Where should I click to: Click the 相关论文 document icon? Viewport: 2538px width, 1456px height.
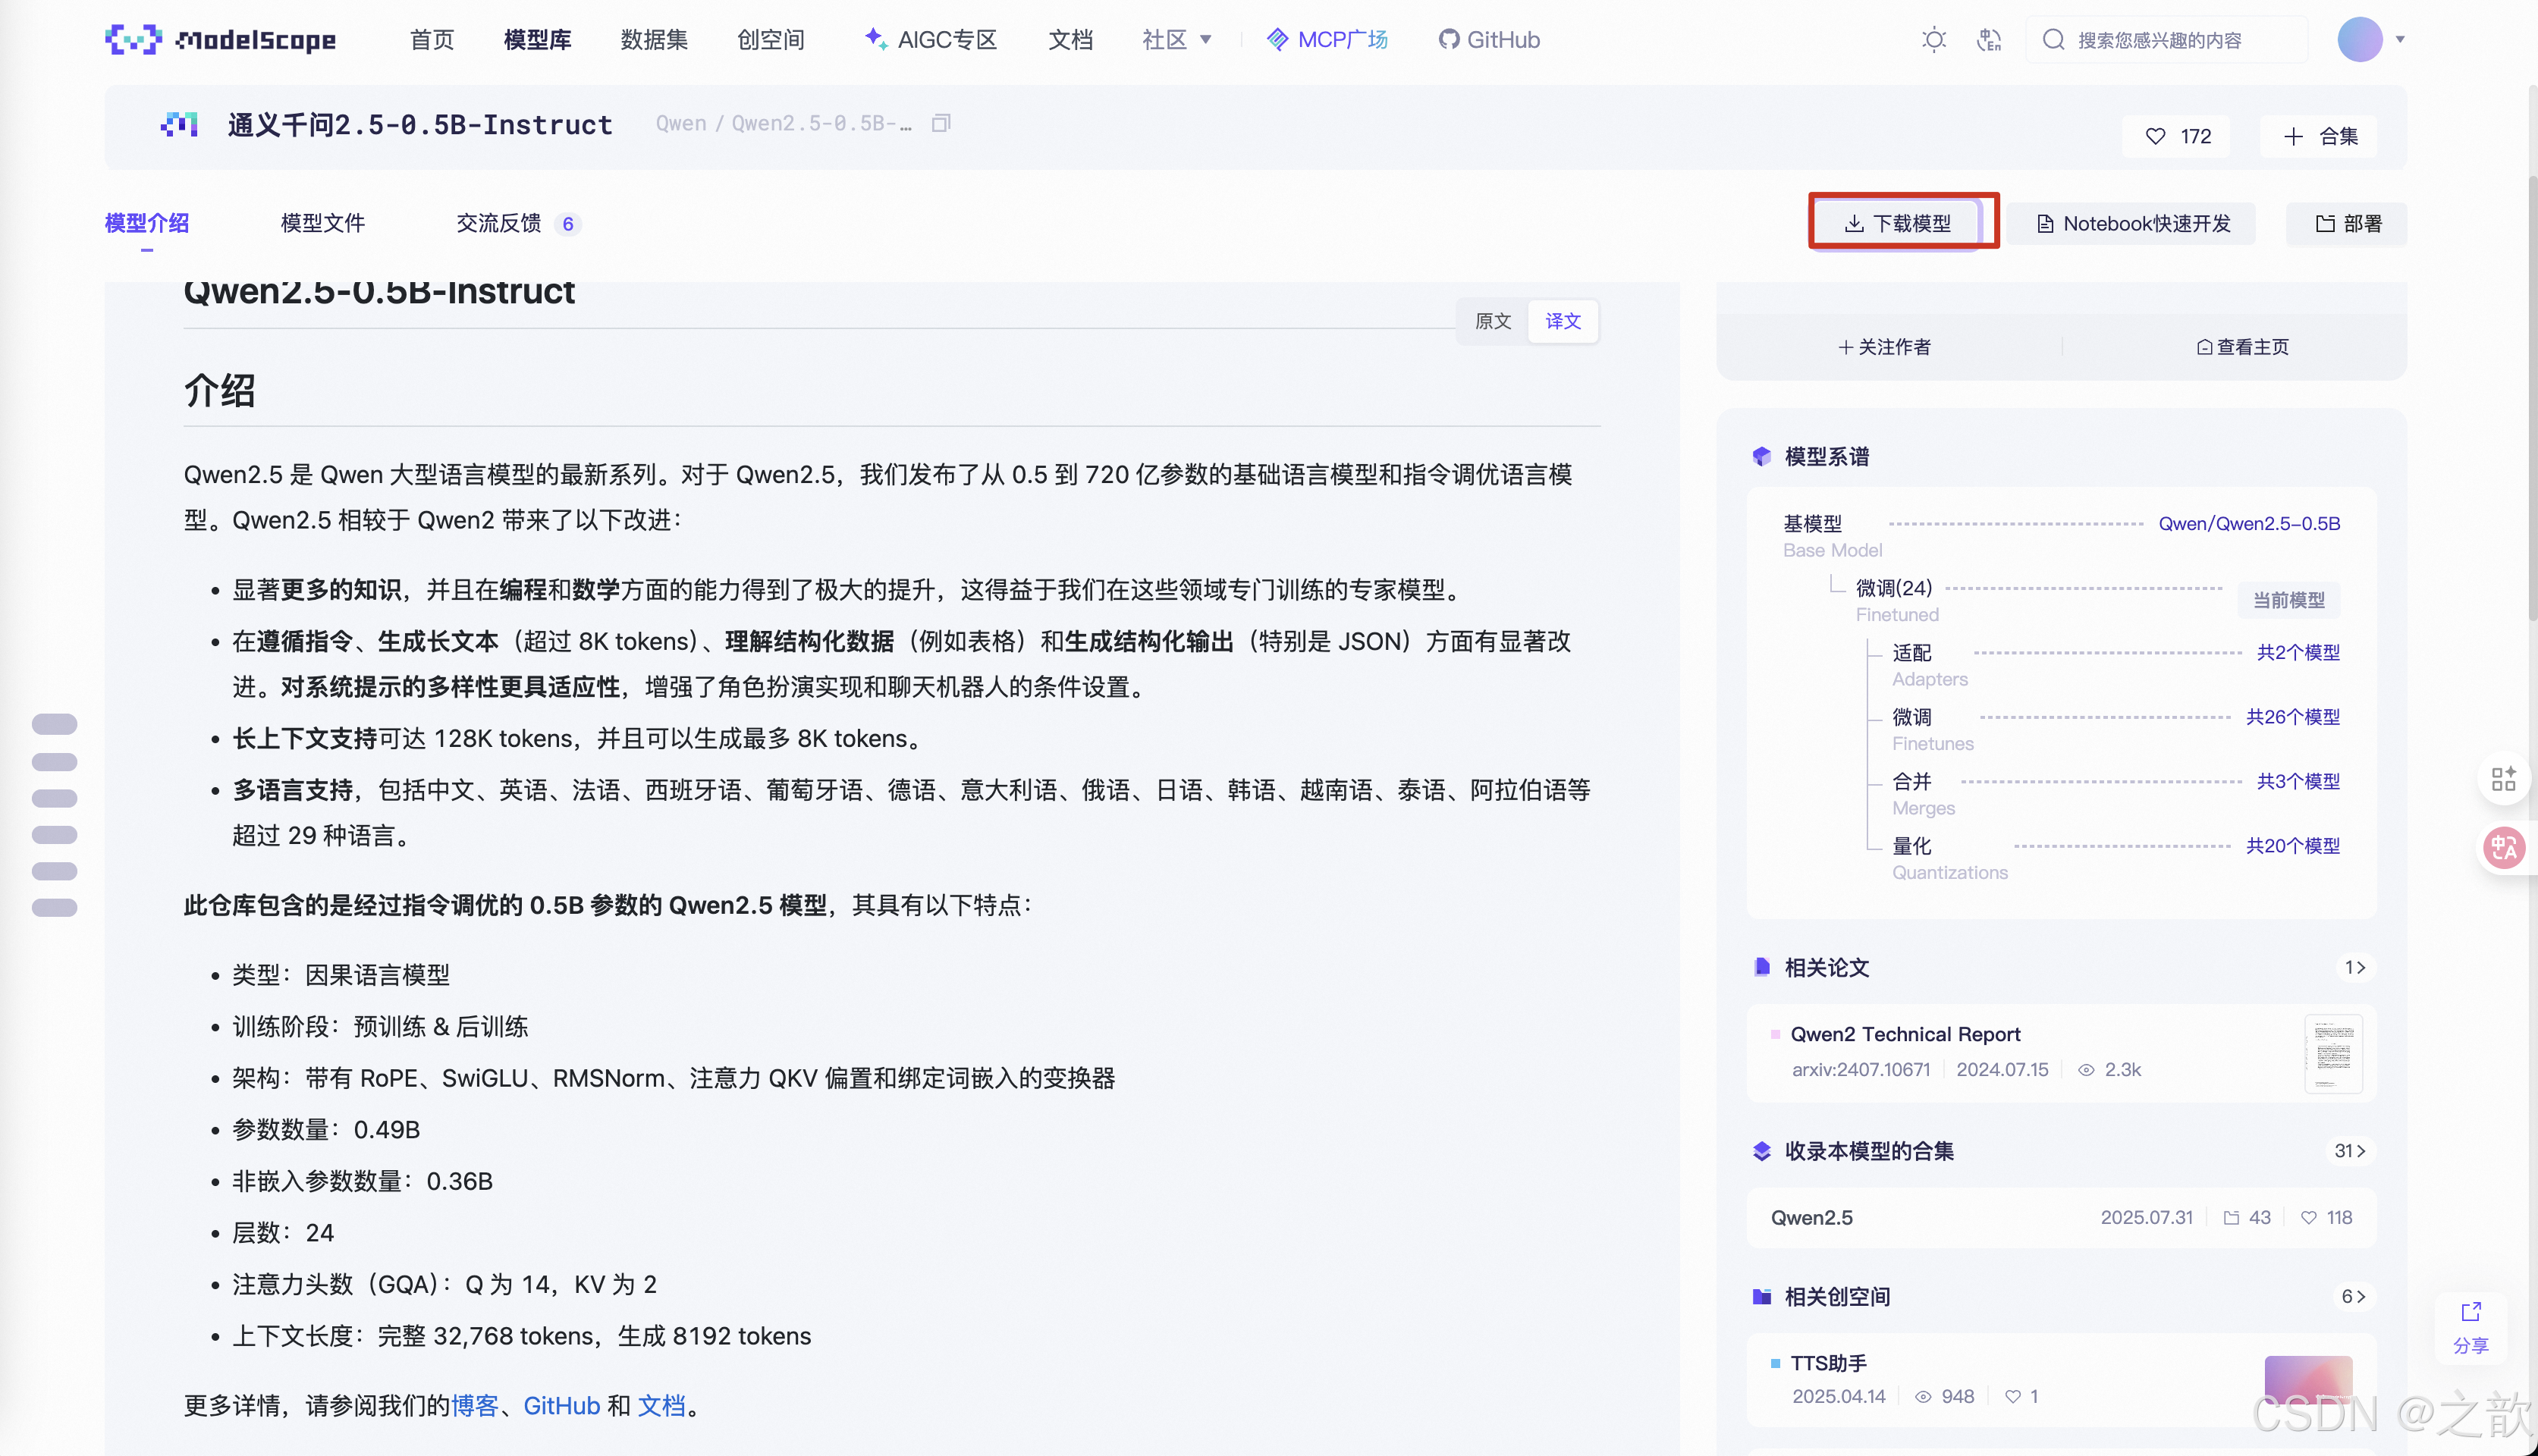pyautogui.click(x=1762, y=967)
